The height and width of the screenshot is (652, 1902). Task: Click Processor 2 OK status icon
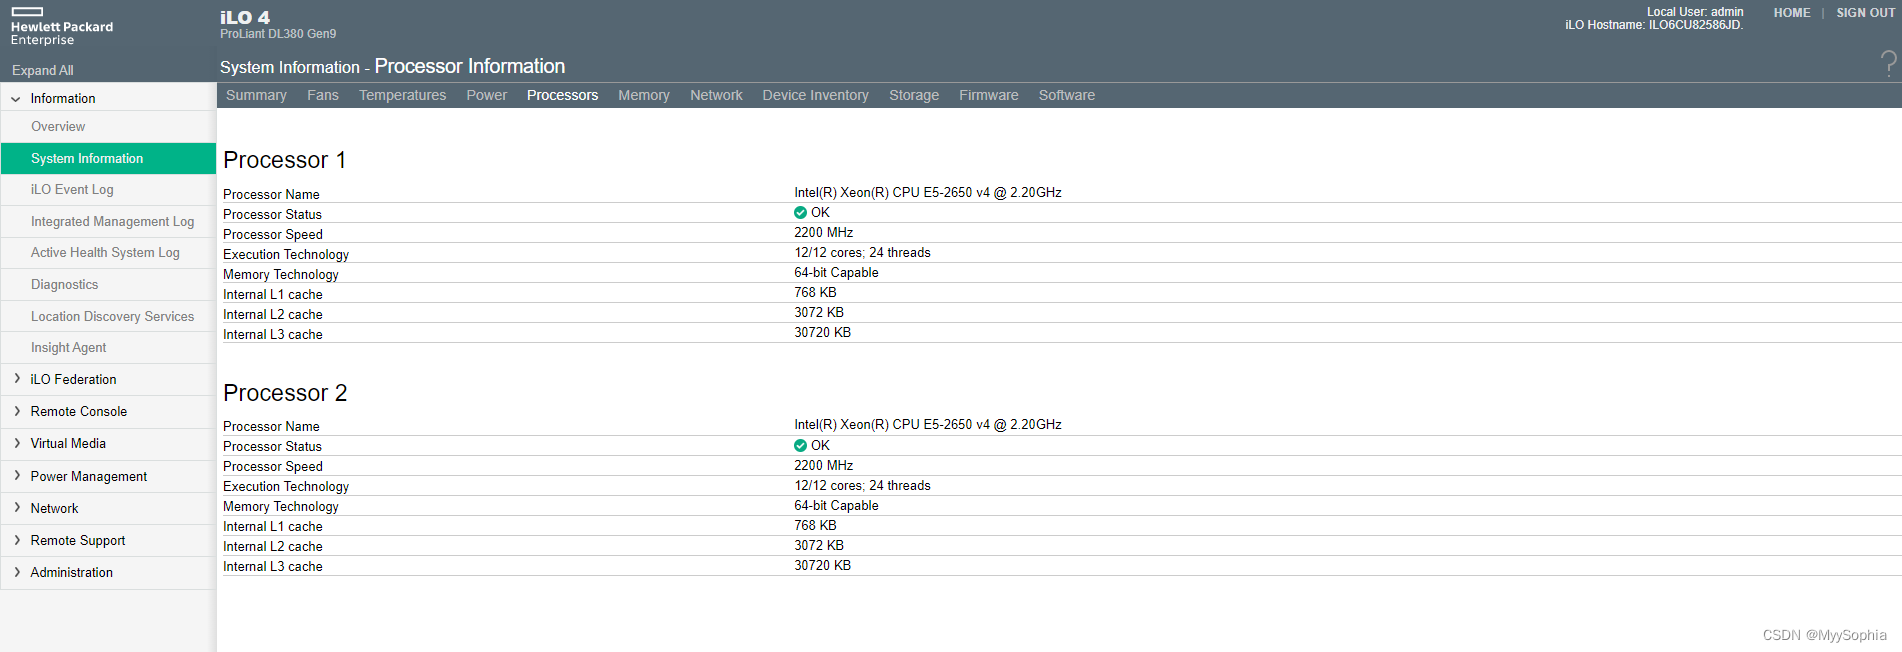[800, 446]
